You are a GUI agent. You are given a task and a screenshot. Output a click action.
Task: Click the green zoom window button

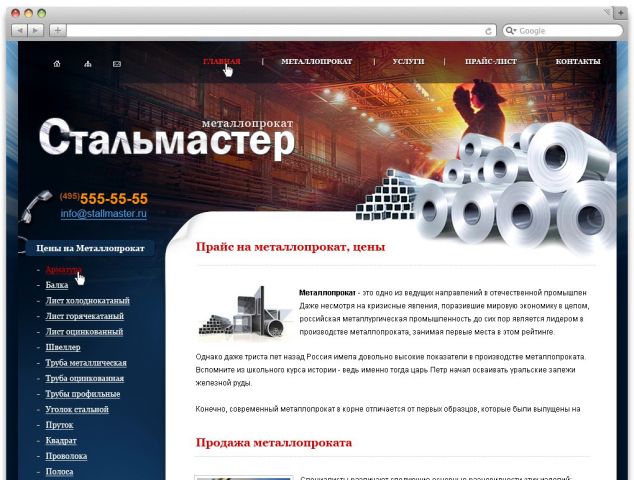click(x=41, y=13)
